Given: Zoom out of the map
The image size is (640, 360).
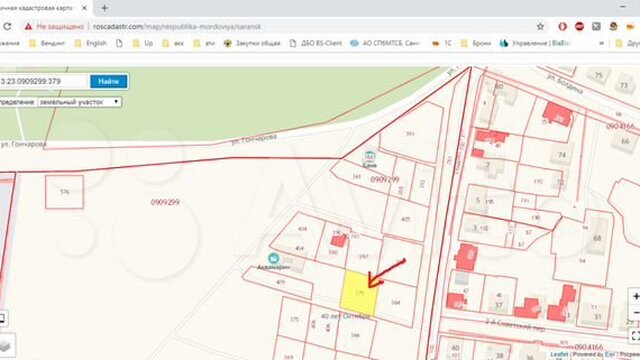Looking at the screenshot, I should tap(635, 312).
